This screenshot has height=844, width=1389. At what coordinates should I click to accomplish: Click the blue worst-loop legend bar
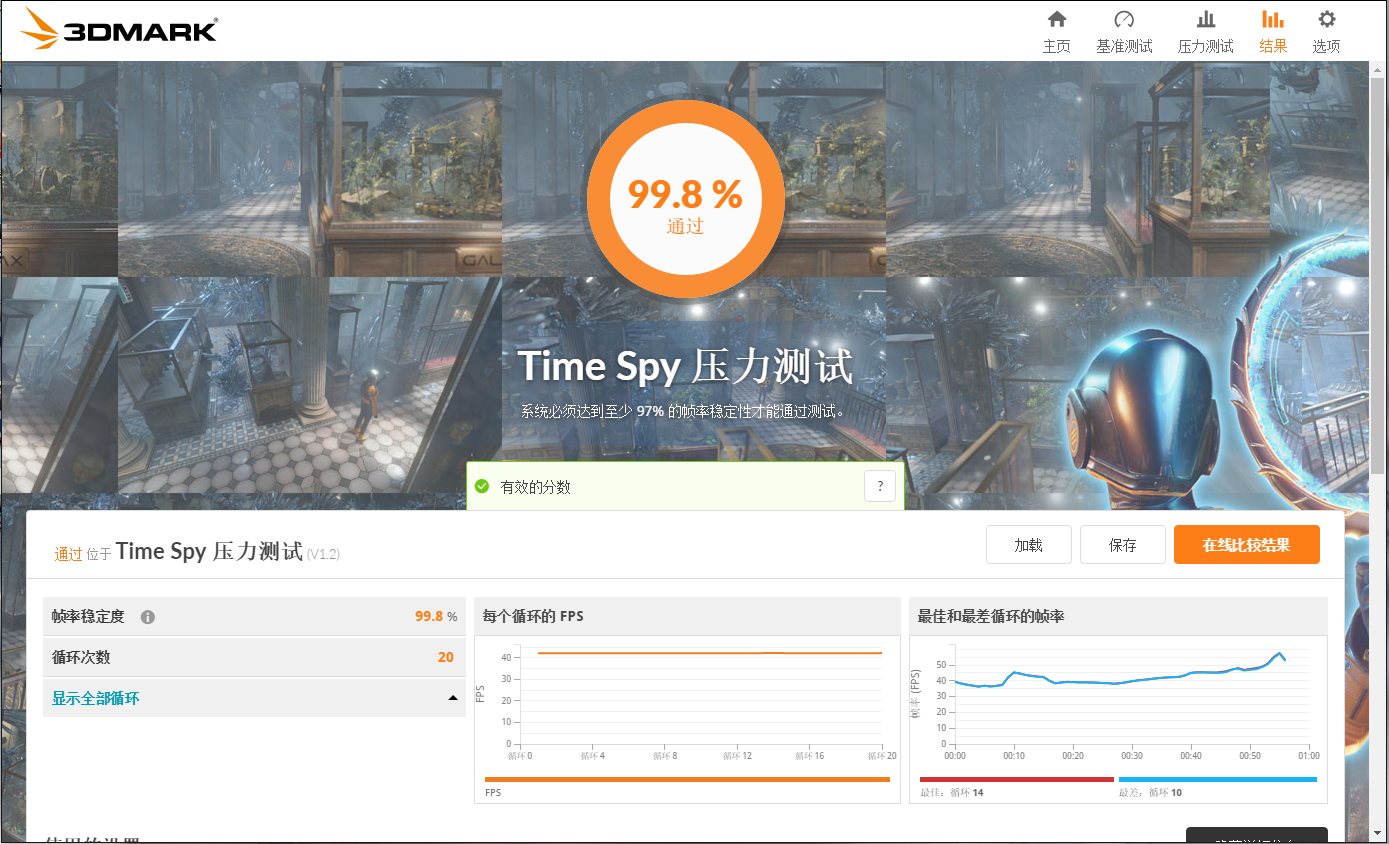coord(1218,779)
